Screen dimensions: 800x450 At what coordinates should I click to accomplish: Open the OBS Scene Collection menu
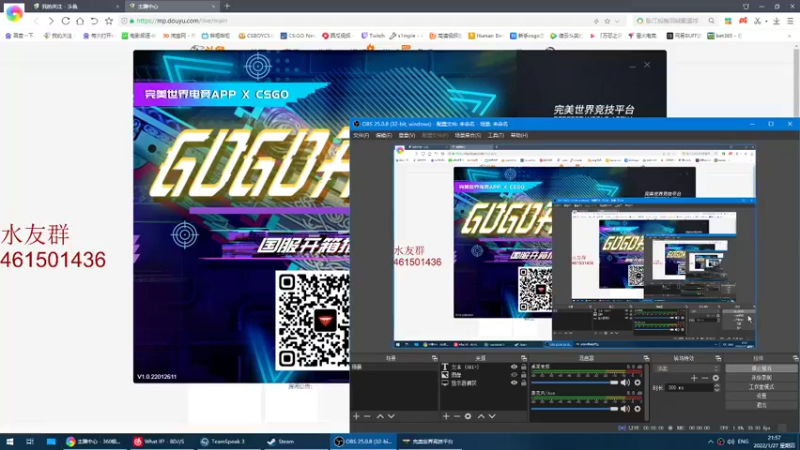(x=468, y=135)
